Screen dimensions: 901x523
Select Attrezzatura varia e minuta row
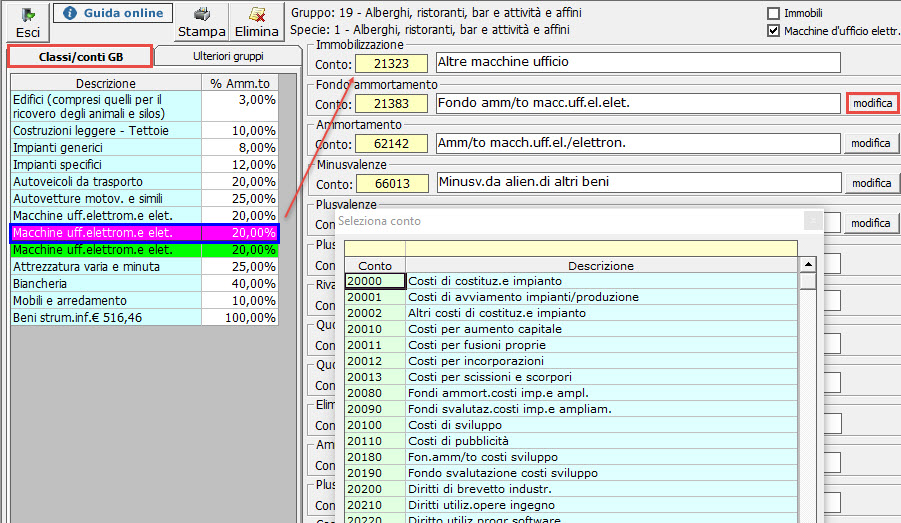144,267
